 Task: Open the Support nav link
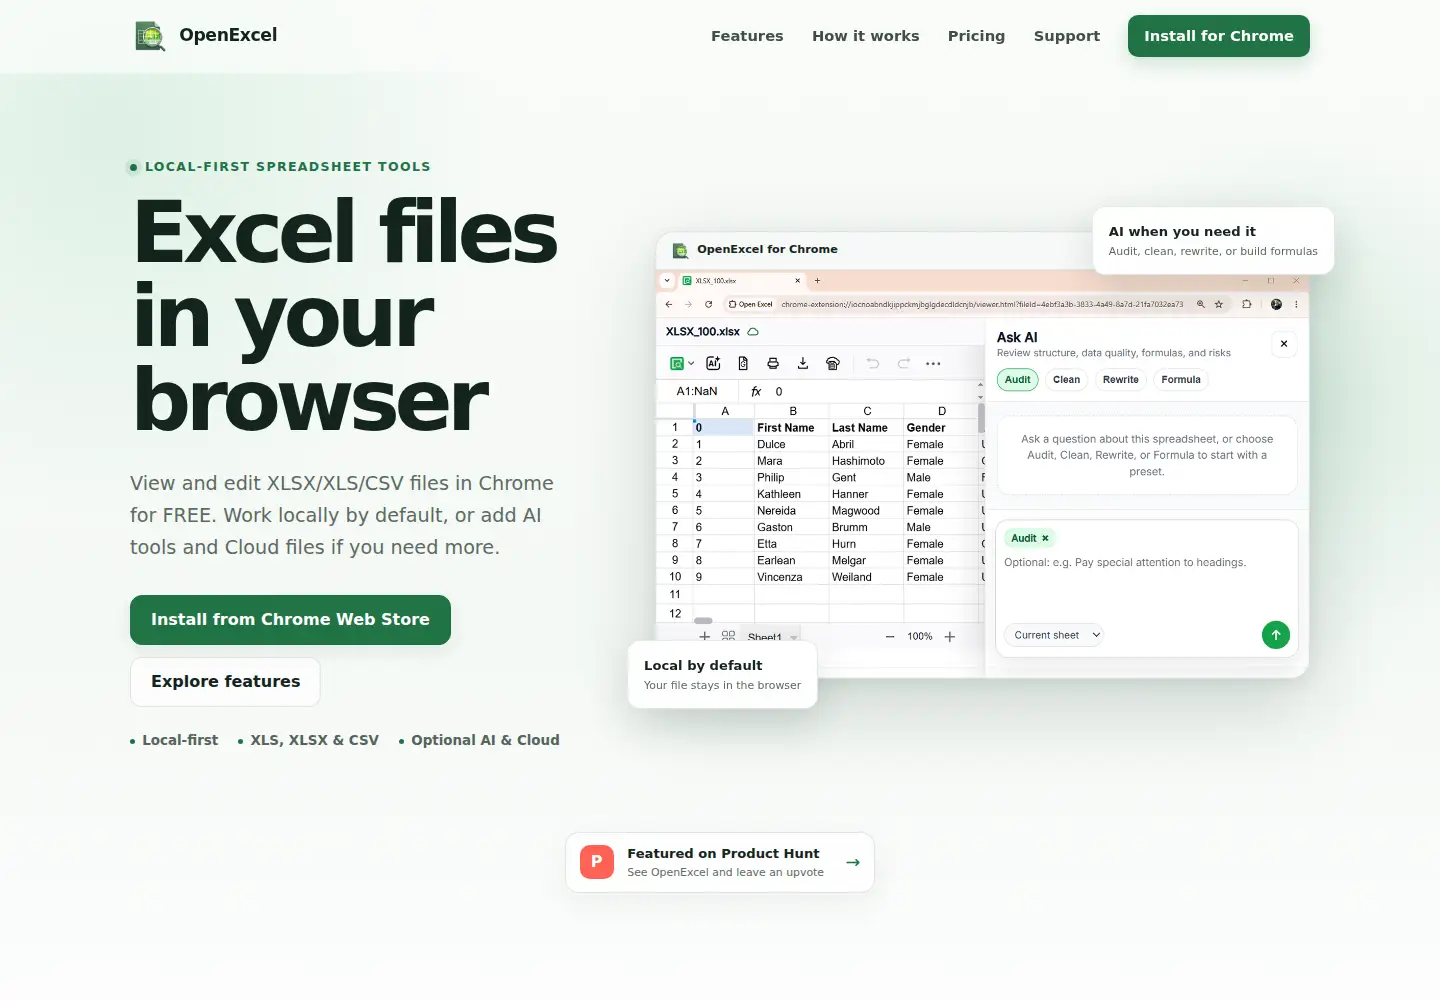[1067, 36]
